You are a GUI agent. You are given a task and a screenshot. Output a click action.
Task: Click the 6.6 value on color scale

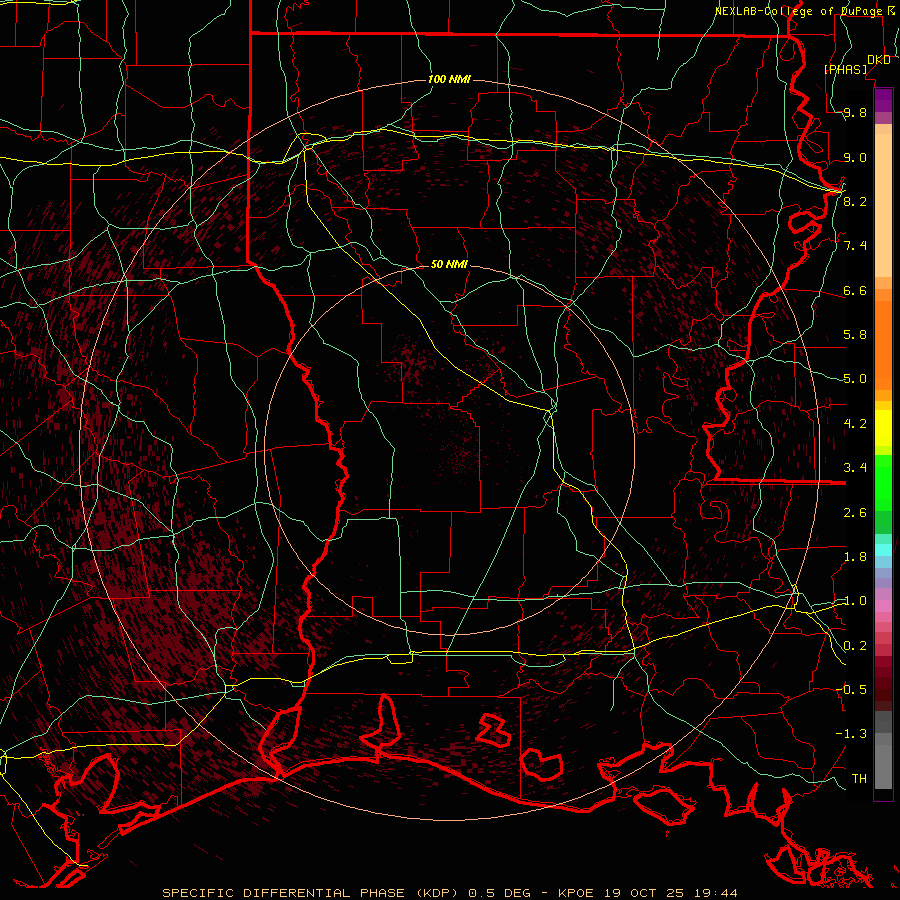[855, 290]
